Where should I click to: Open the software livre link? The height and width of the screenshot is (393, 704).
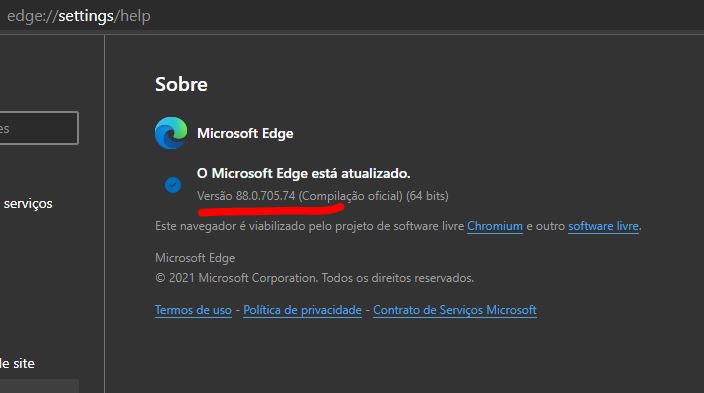[x=603, y=226]
